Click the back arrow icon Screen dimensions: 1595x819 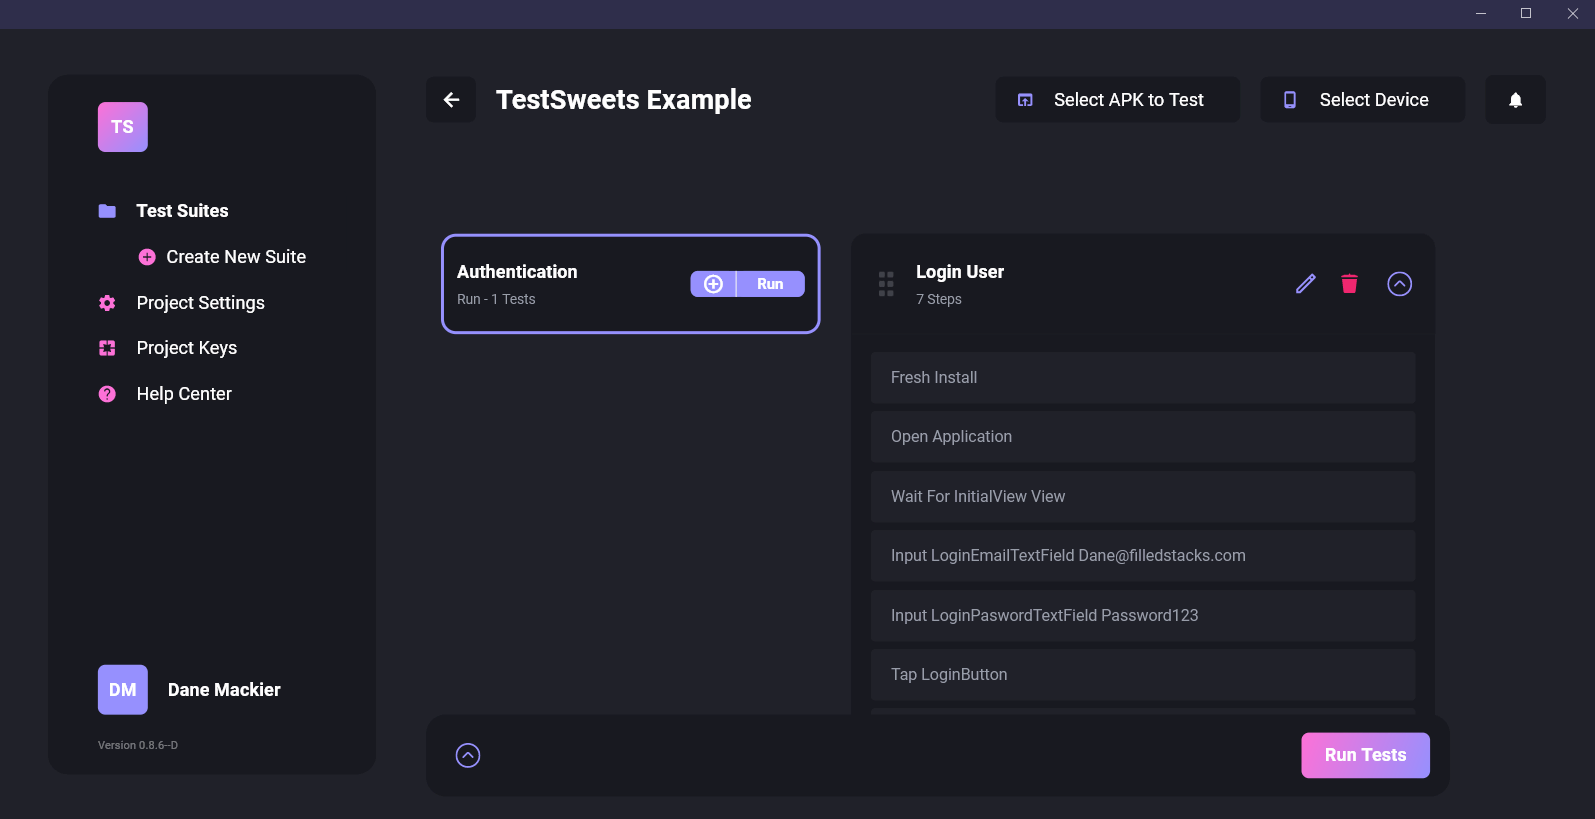(x=451, y=100)
